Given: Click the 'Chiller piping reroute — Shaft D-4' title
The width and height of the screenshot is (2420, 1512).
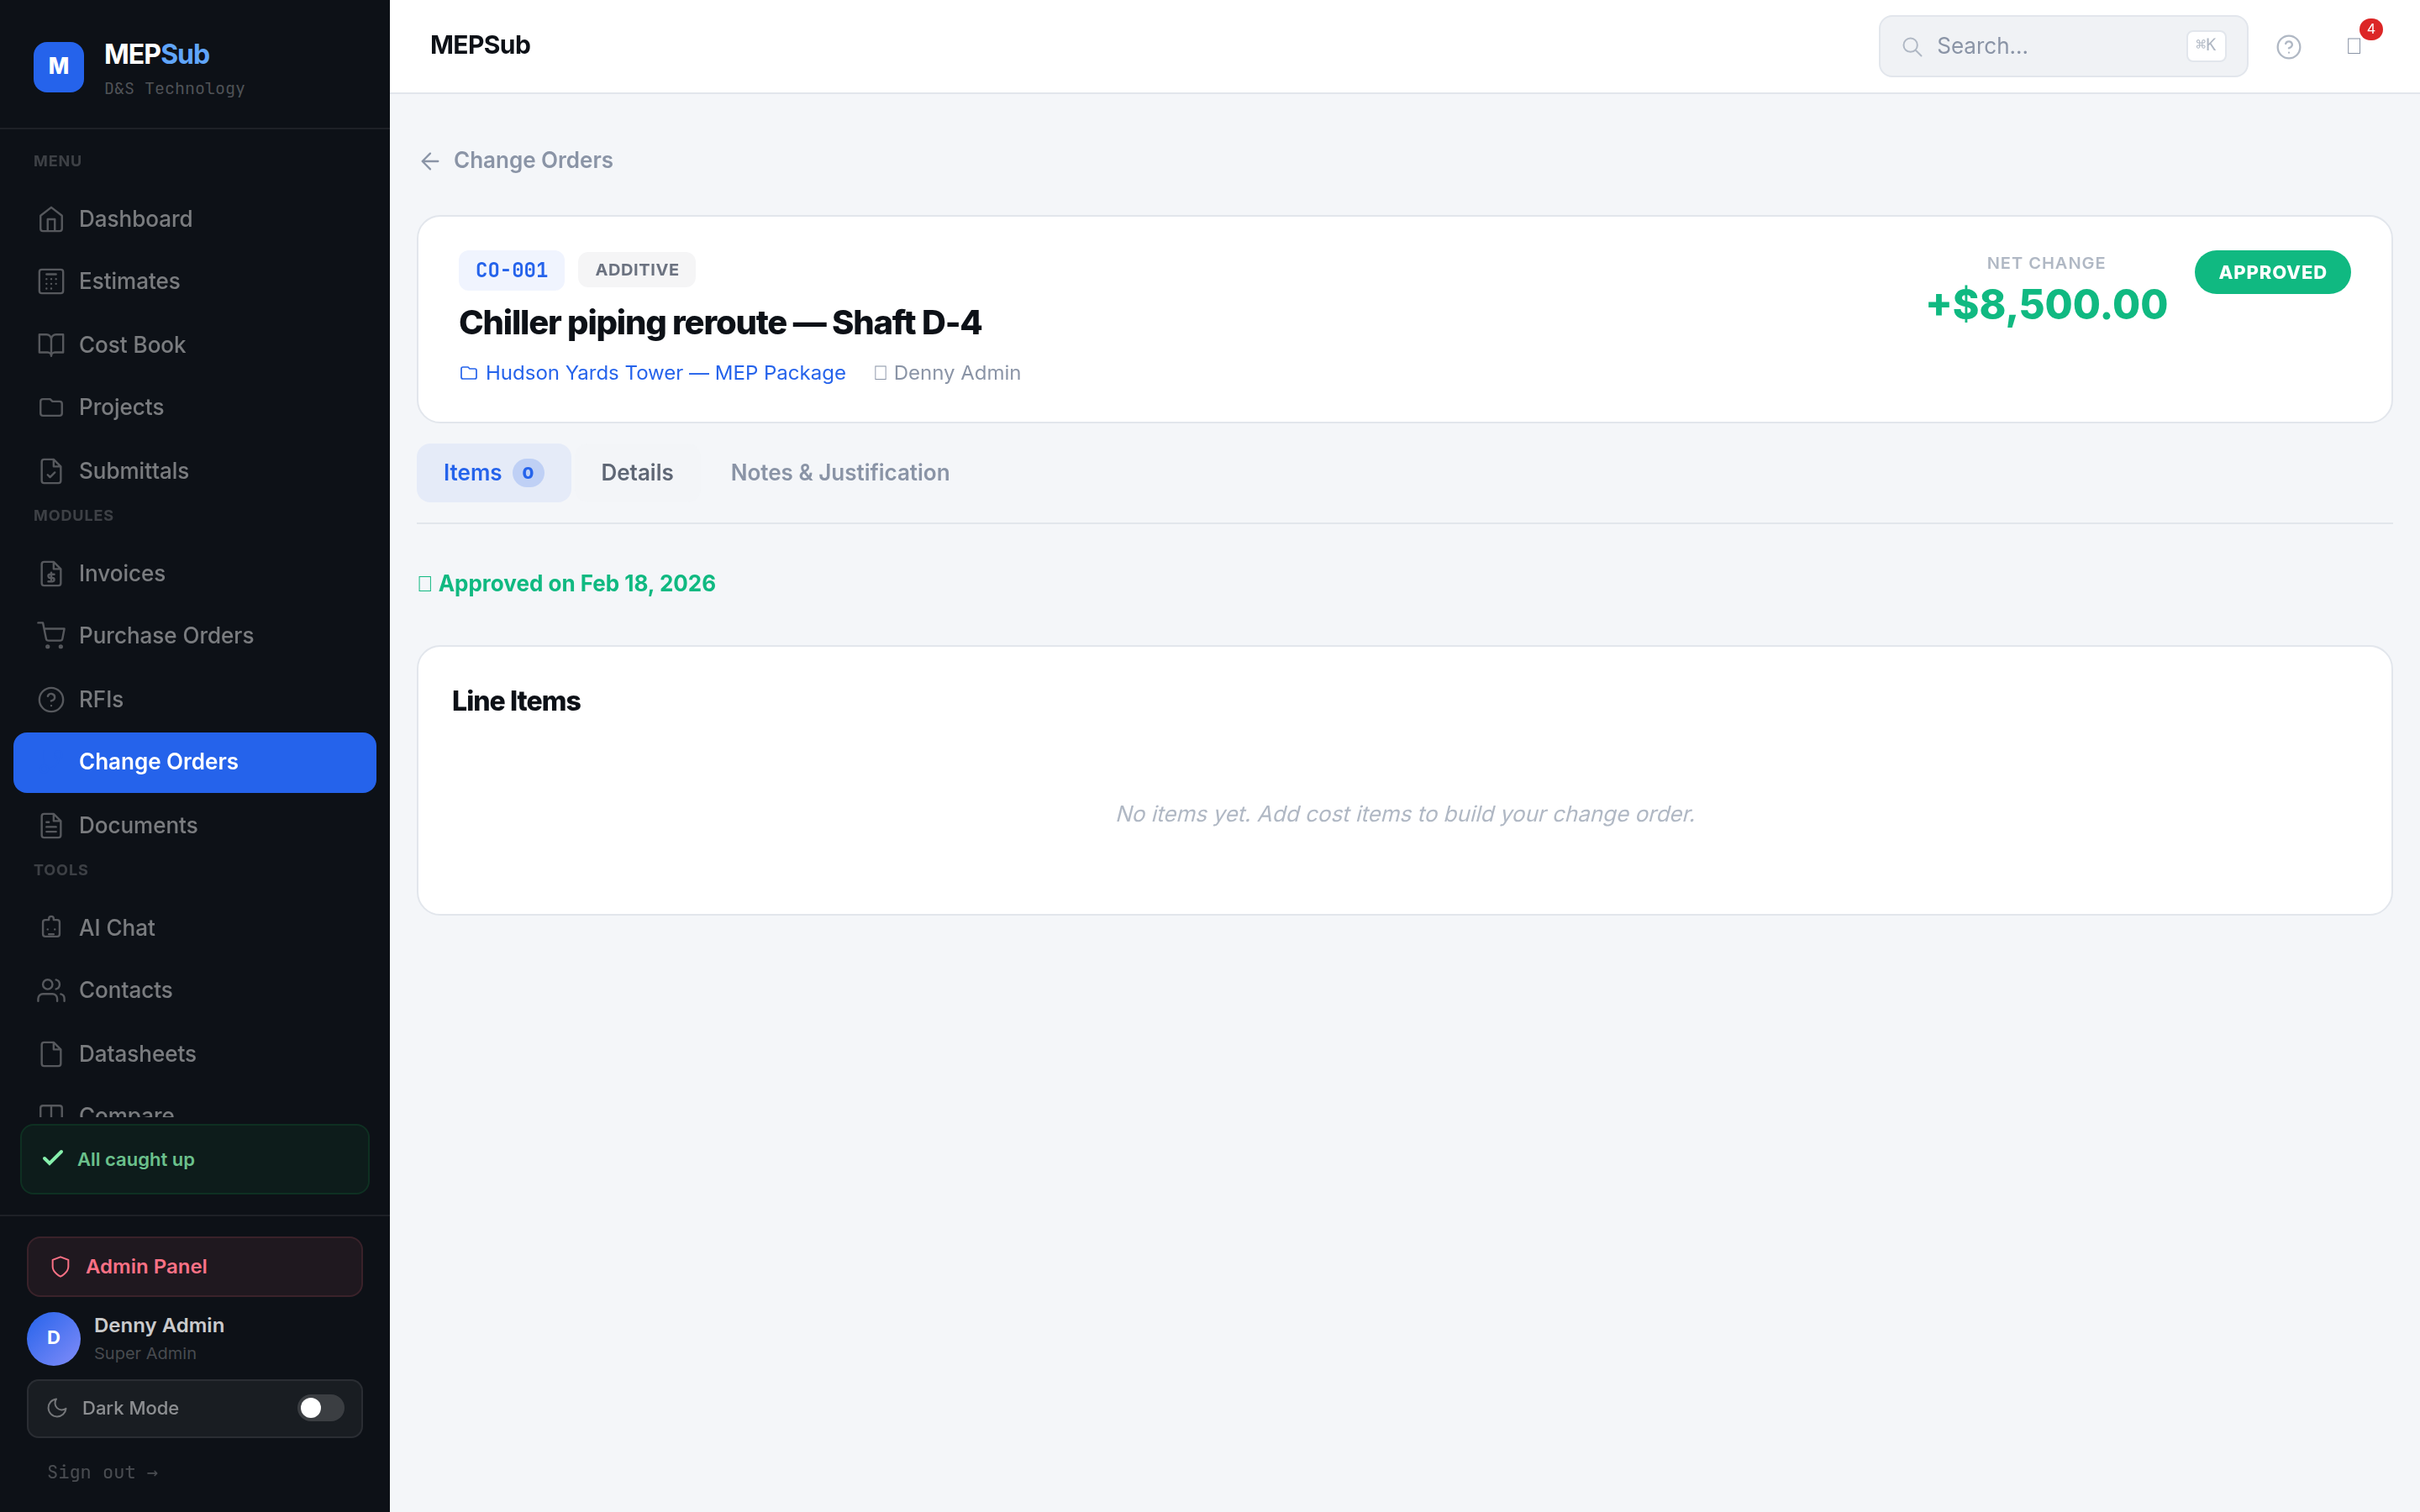Looking at the screenshot, I should click(x=720, y=323).
